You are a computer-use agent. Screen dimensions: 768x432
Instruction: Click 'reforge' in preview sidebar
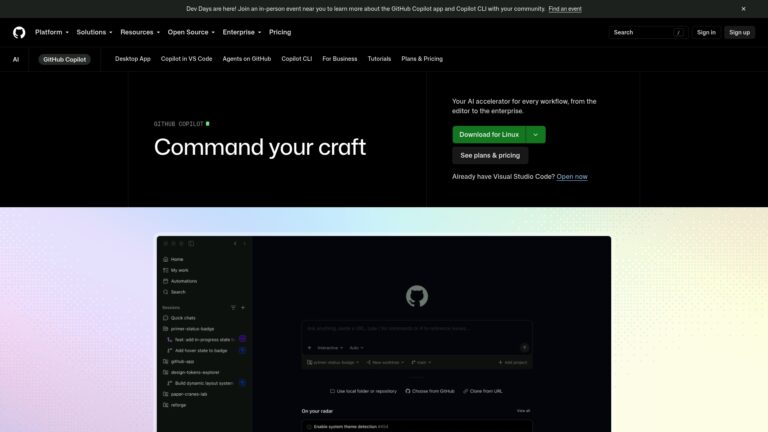point(178,405)
